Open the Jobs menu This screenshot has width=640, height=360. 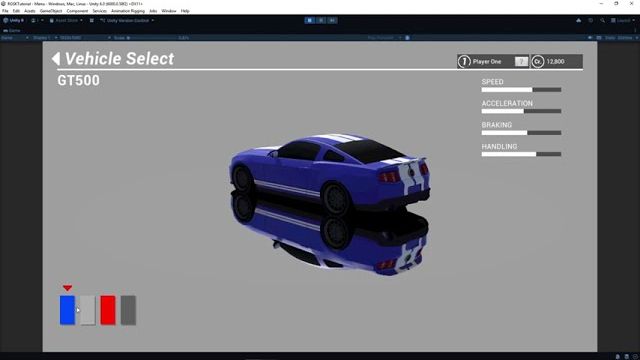tap(153, 11)
